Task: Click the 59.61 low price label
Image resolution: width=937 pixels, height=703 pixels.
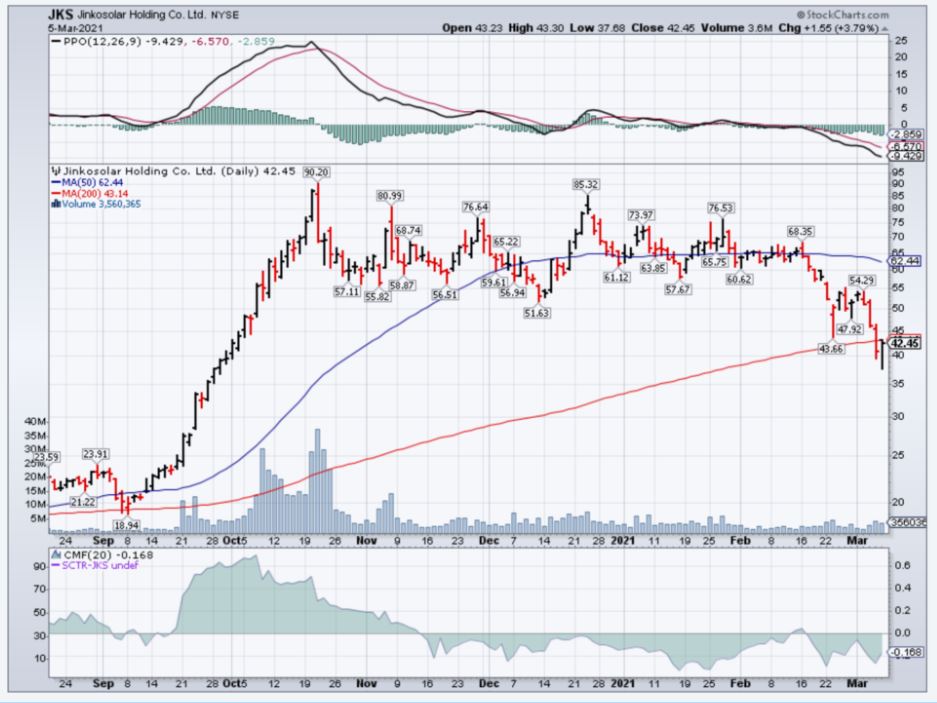Action: pos(494,282)
